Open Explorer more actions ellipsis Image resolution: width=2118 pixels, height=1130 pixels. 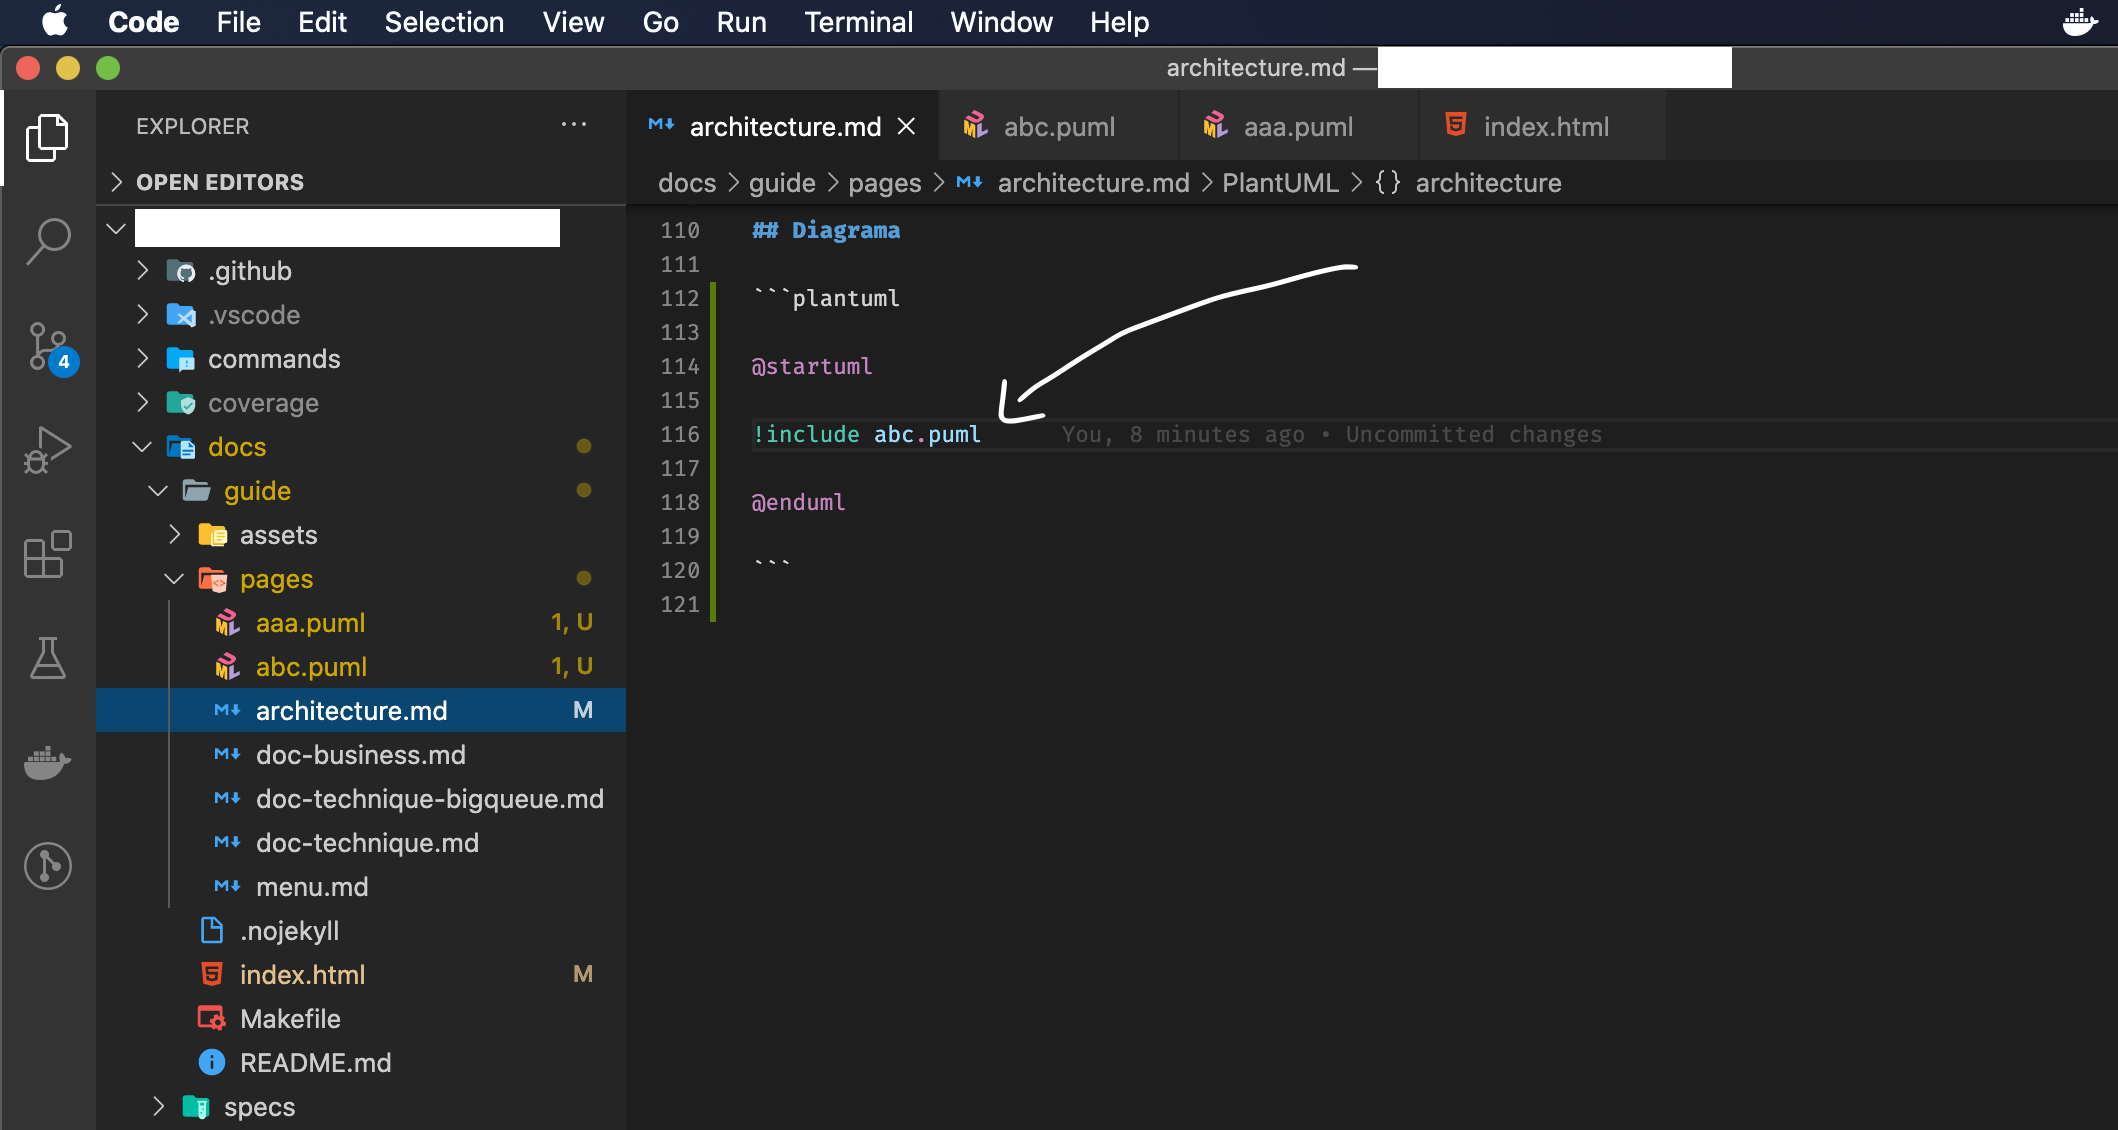tap(574, 125)
